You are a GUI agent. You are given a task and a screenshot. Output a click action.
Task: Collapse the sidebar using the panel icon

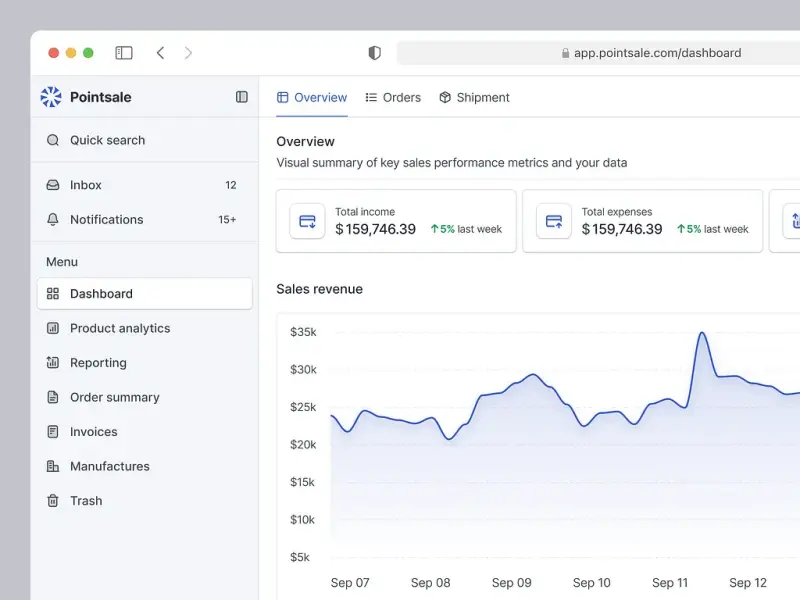241,97
